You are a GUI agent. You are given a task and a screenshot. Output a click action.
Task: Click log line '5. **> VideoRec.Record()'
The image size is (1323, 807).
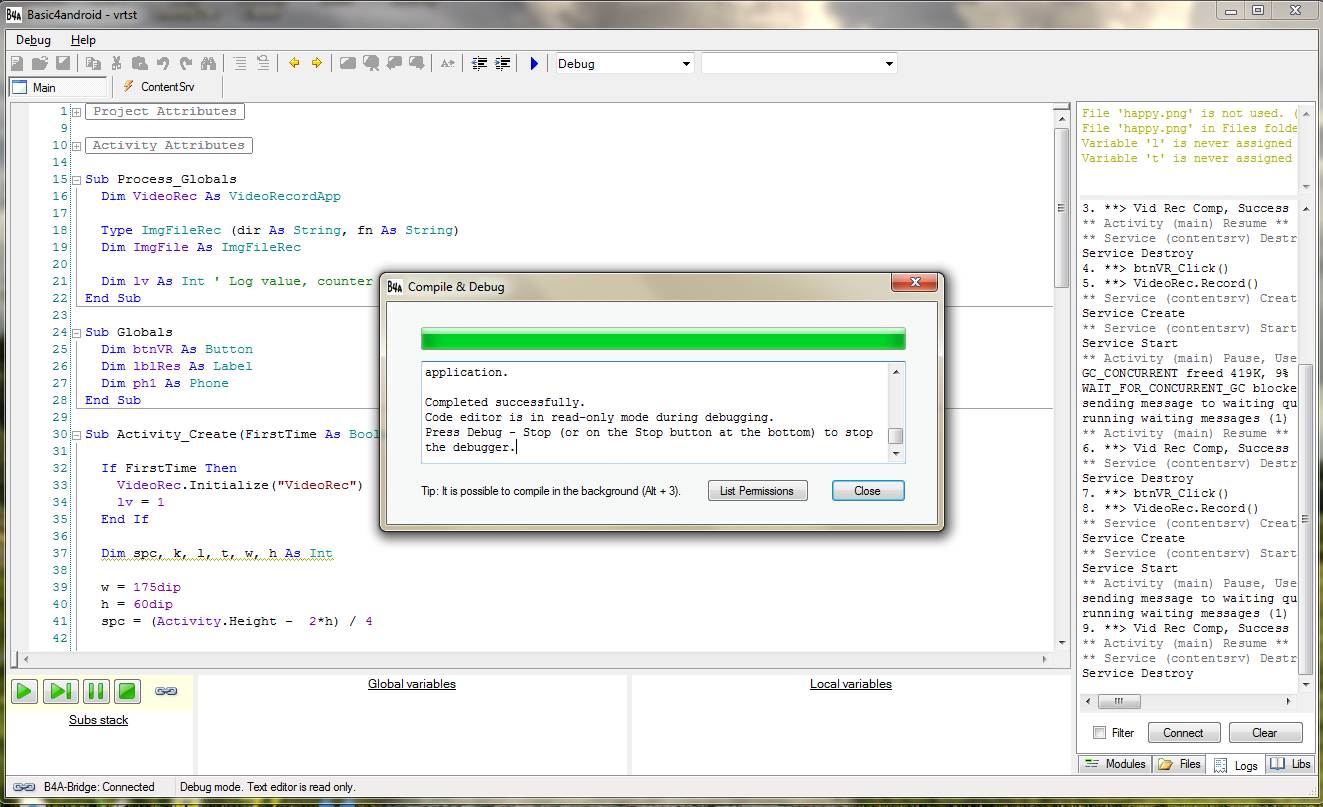[1170, 283]
